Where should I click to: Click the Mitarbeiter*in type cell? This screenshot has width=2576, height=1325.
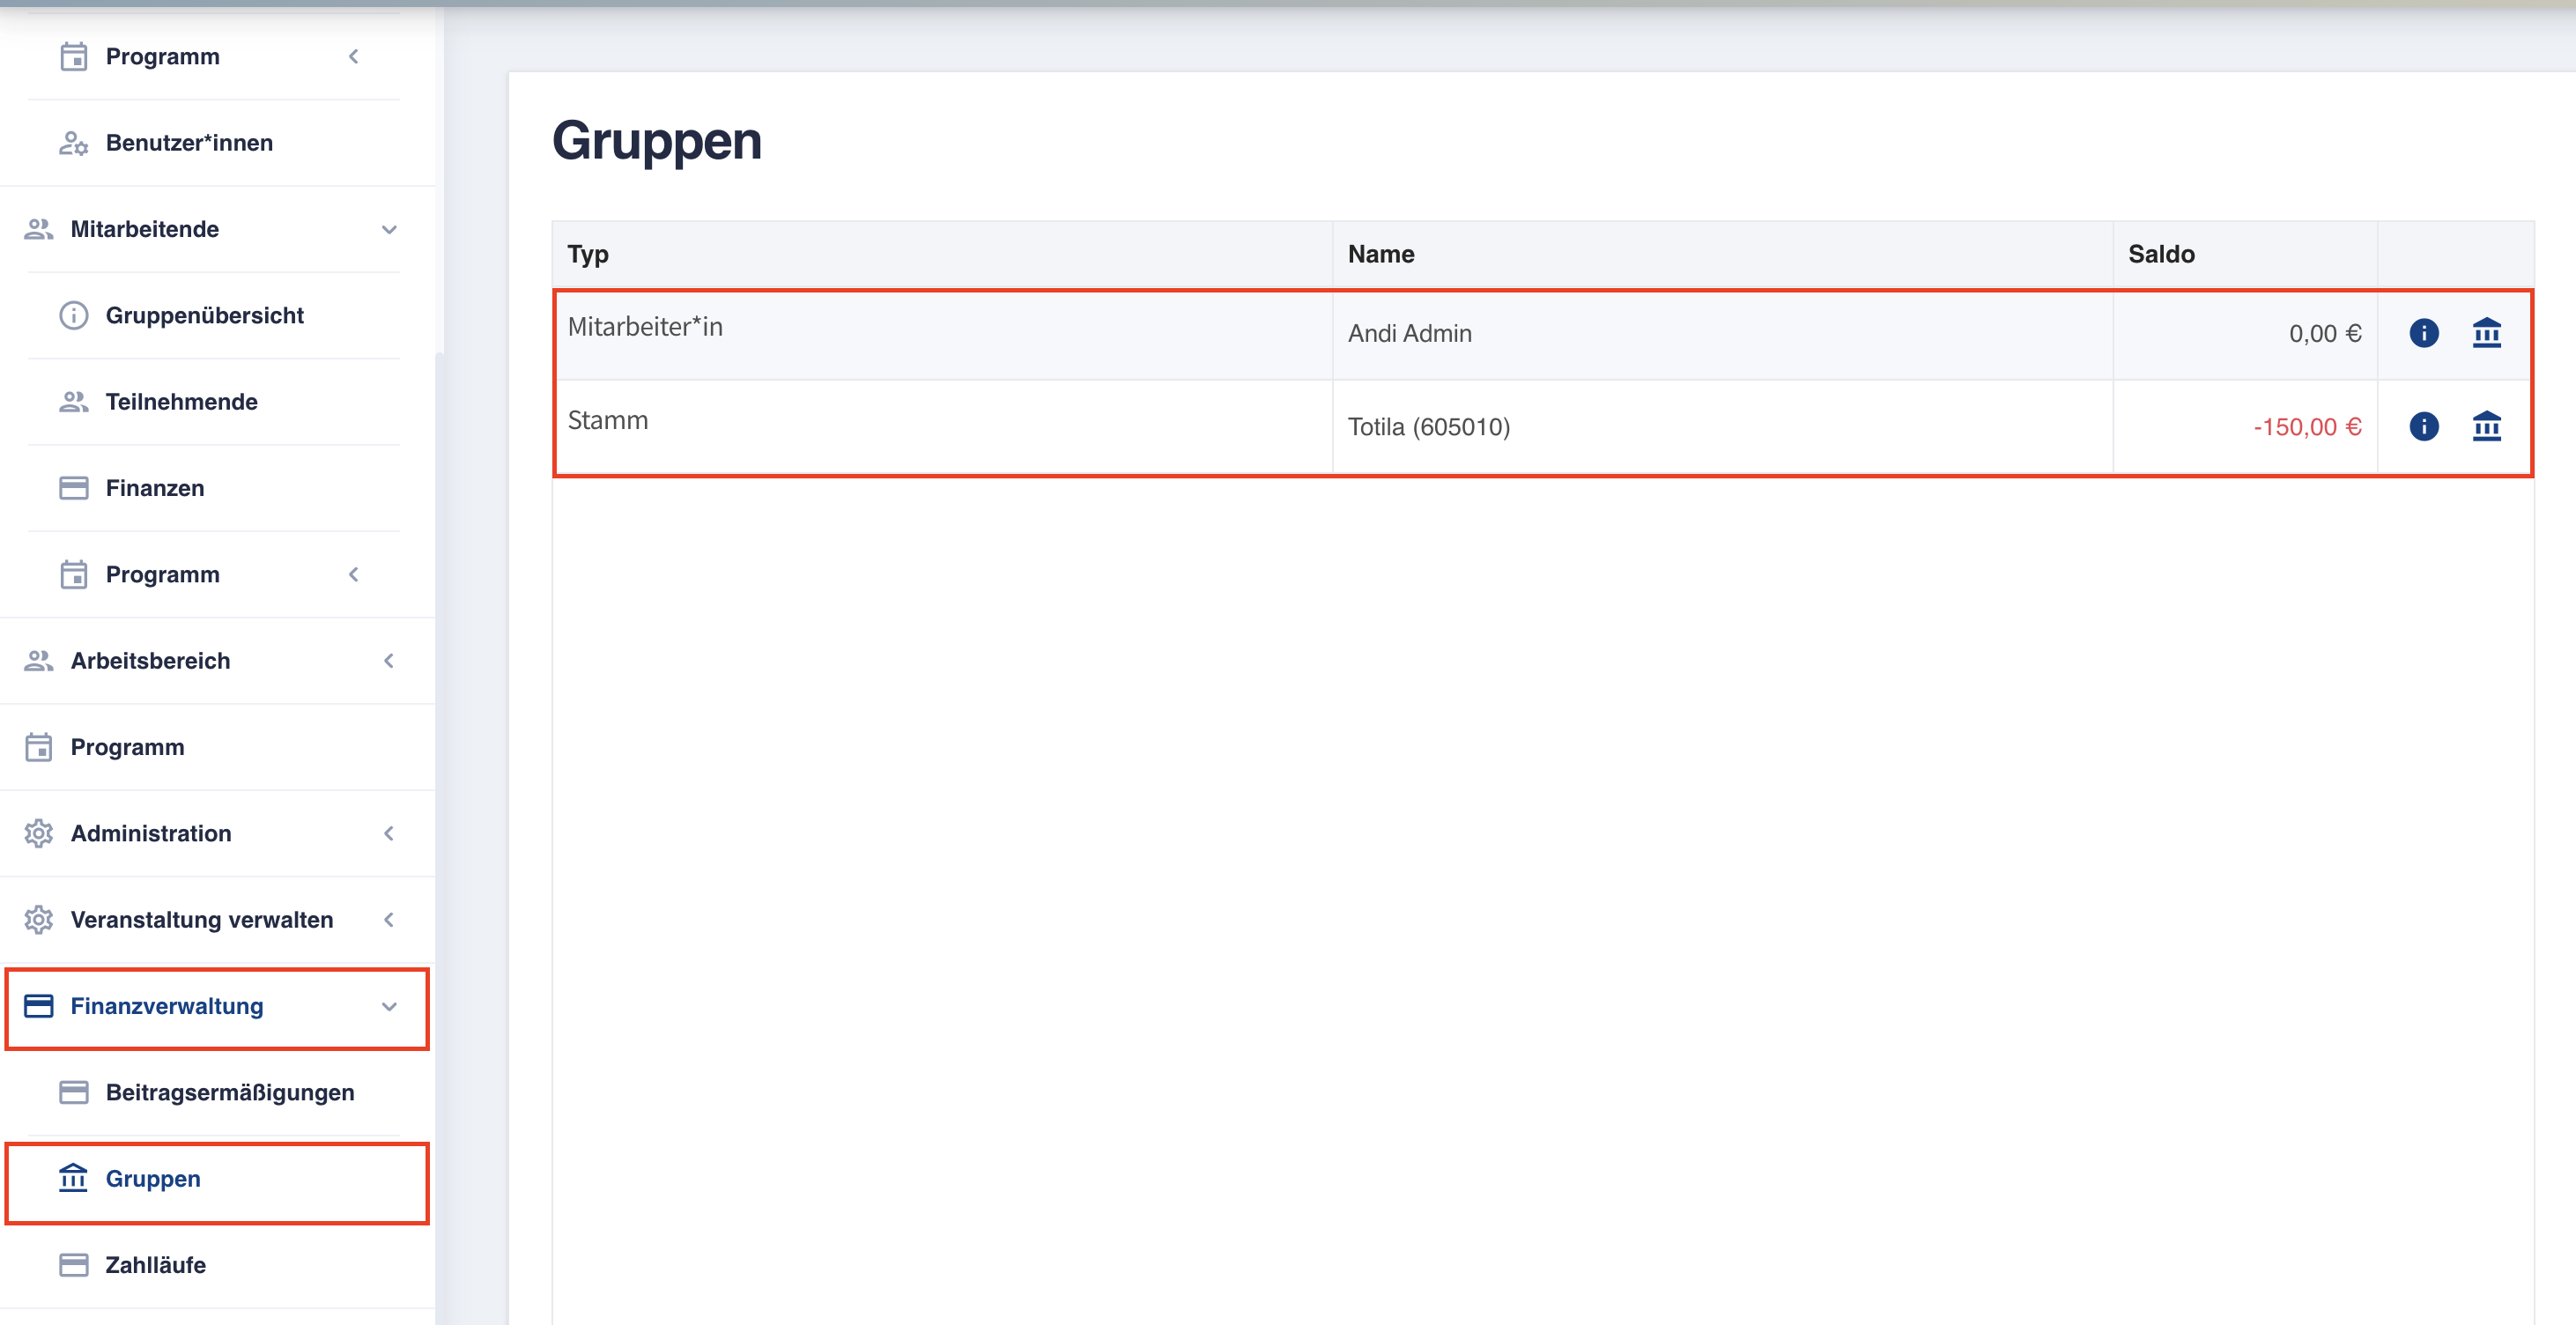pyautogui.click(x=942, y=333)
